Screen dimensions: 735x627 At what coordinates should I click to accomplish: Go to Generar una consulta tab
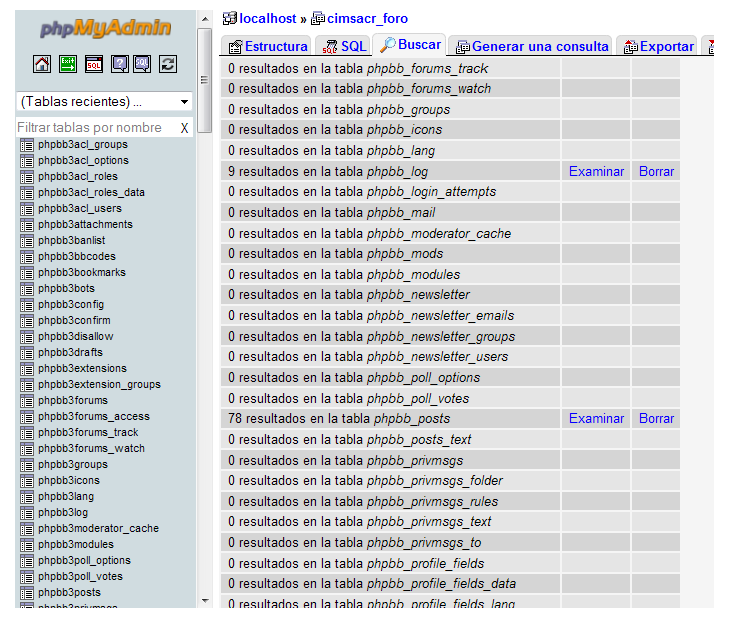(x=531, y=46)
